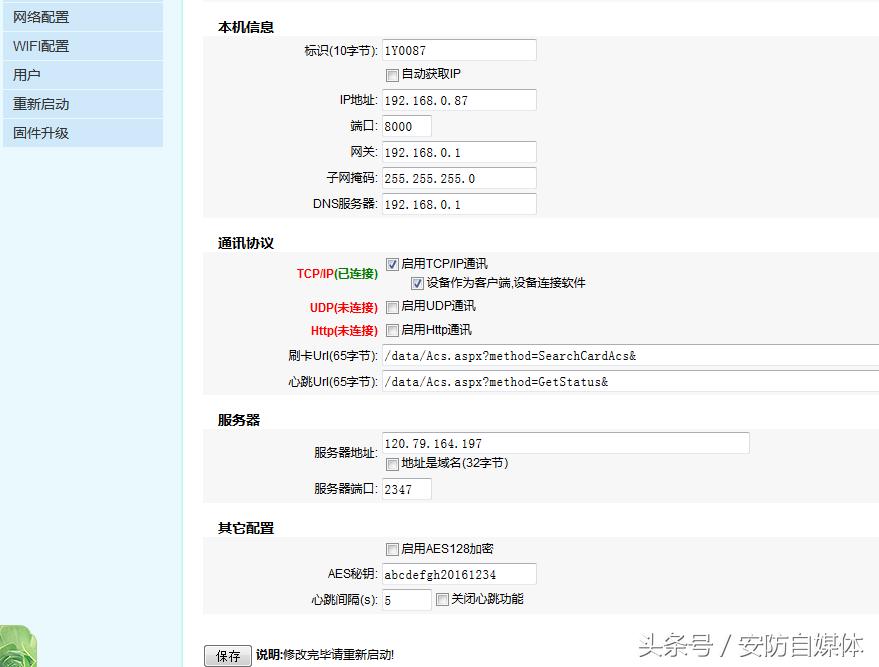This screenshot has height=667, width=879.
Task: Select the AES秘钥 input field
Action: [458, 575]
